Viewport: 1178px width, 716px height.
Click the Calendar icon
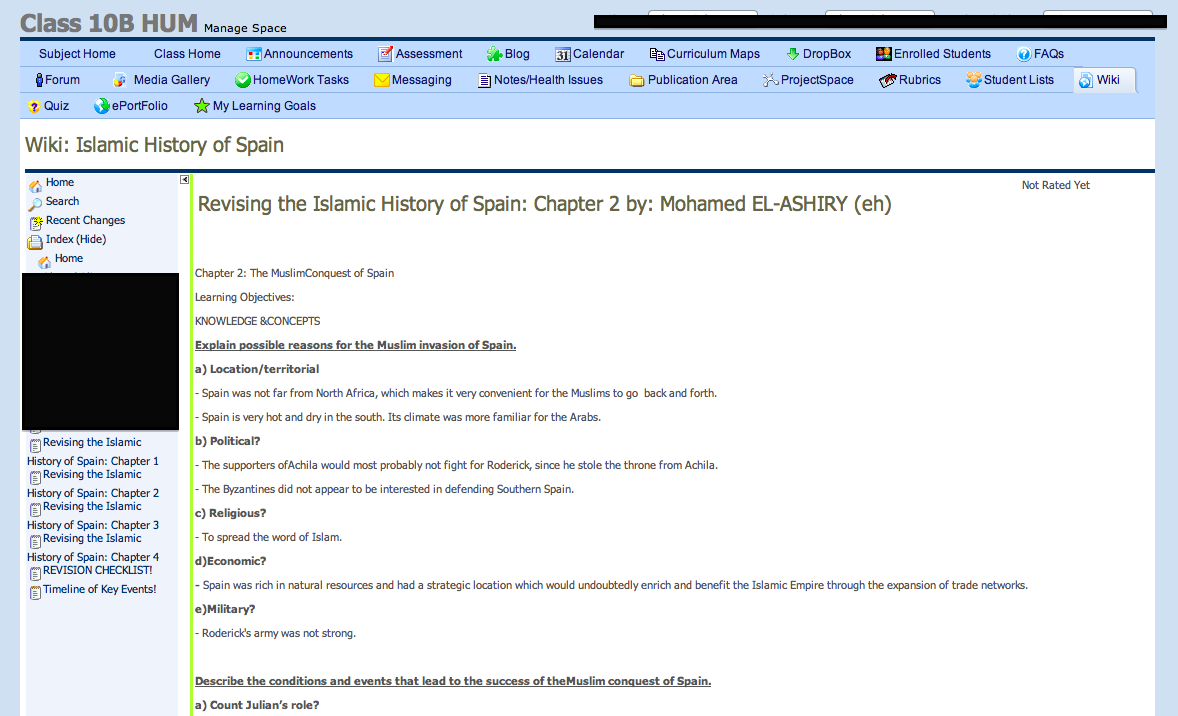coord(563,54)
